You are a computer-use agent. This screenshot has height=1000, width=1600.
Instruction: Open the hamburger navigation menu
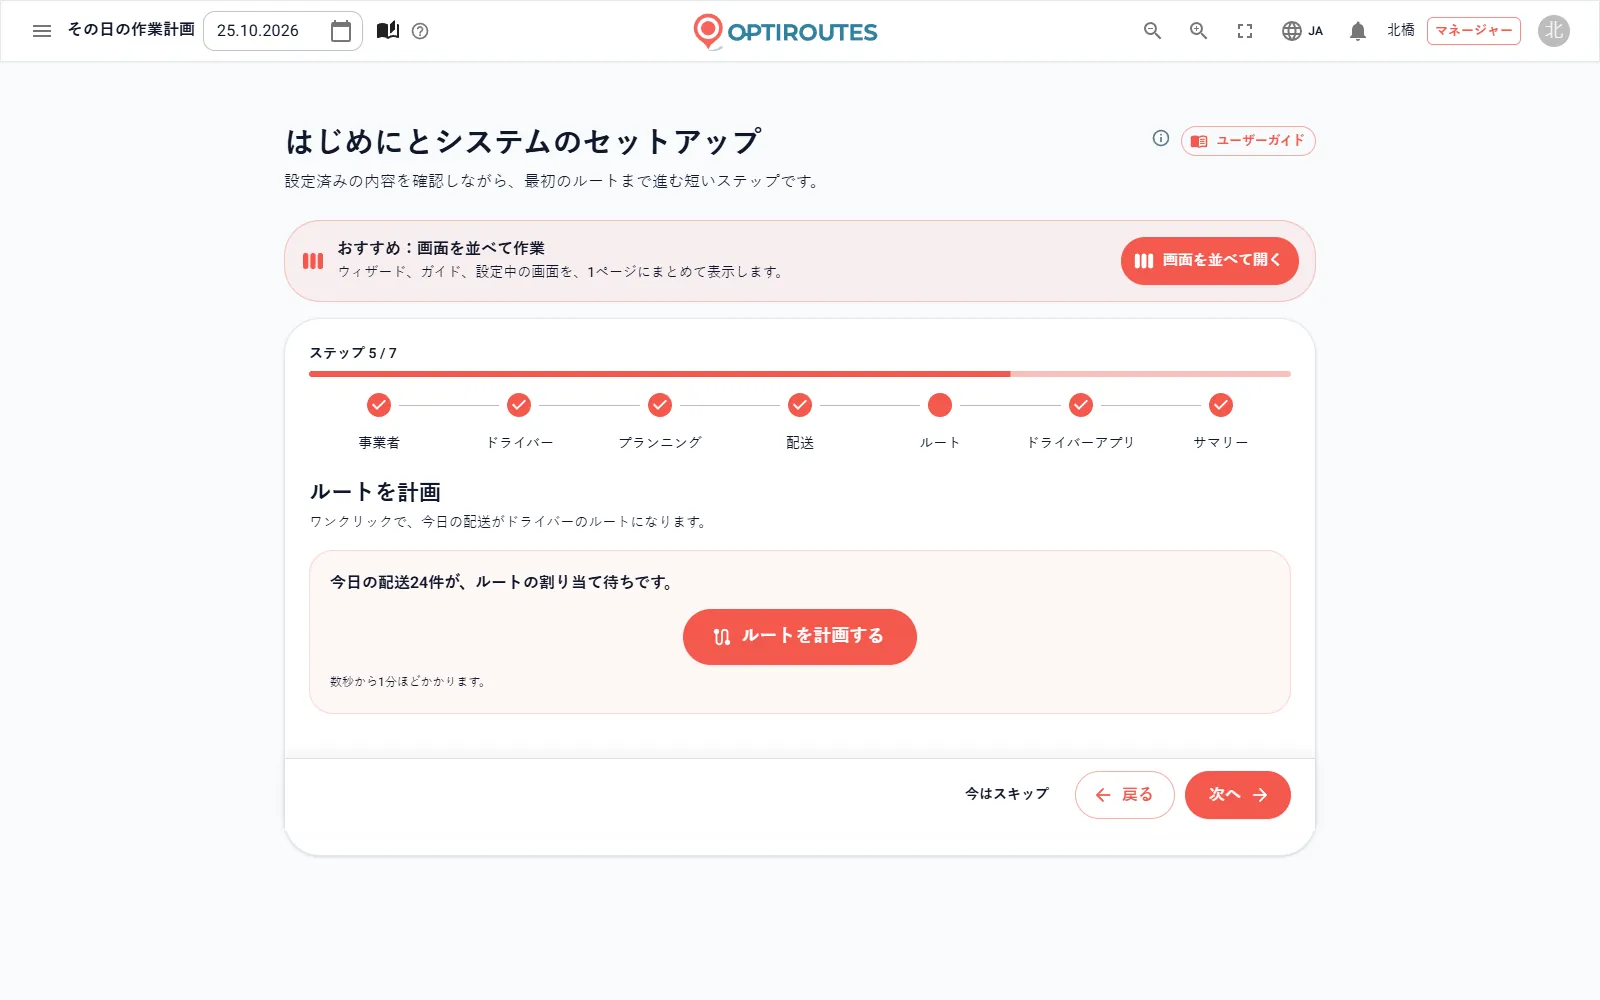click(x=42, y=31)
